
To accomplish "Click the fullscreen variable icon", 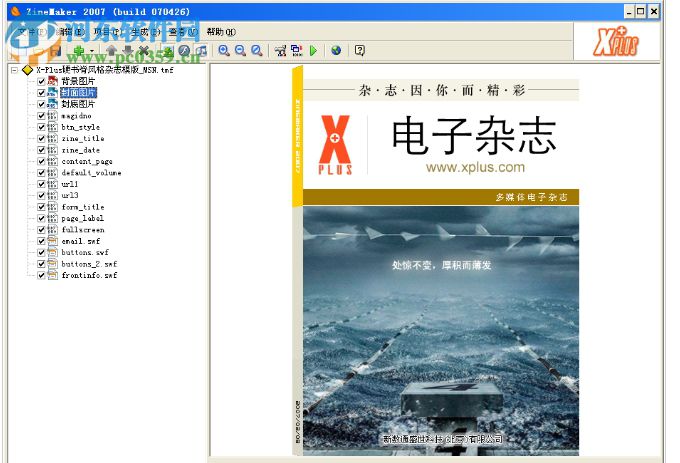I will tap(52, 230).
